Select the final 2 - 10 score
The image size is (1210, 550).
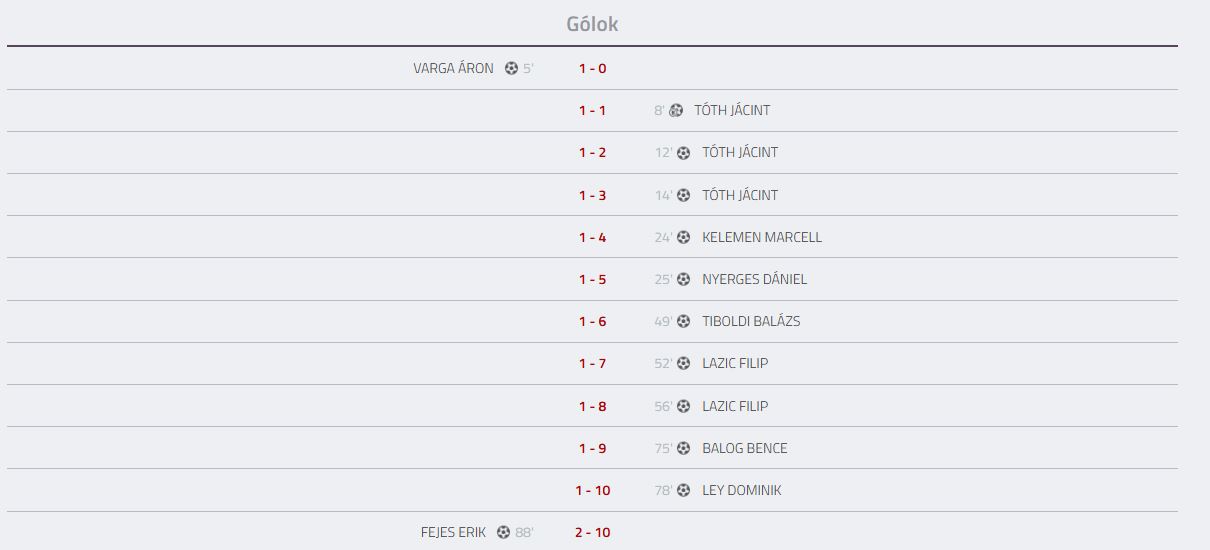click(592, 533)
